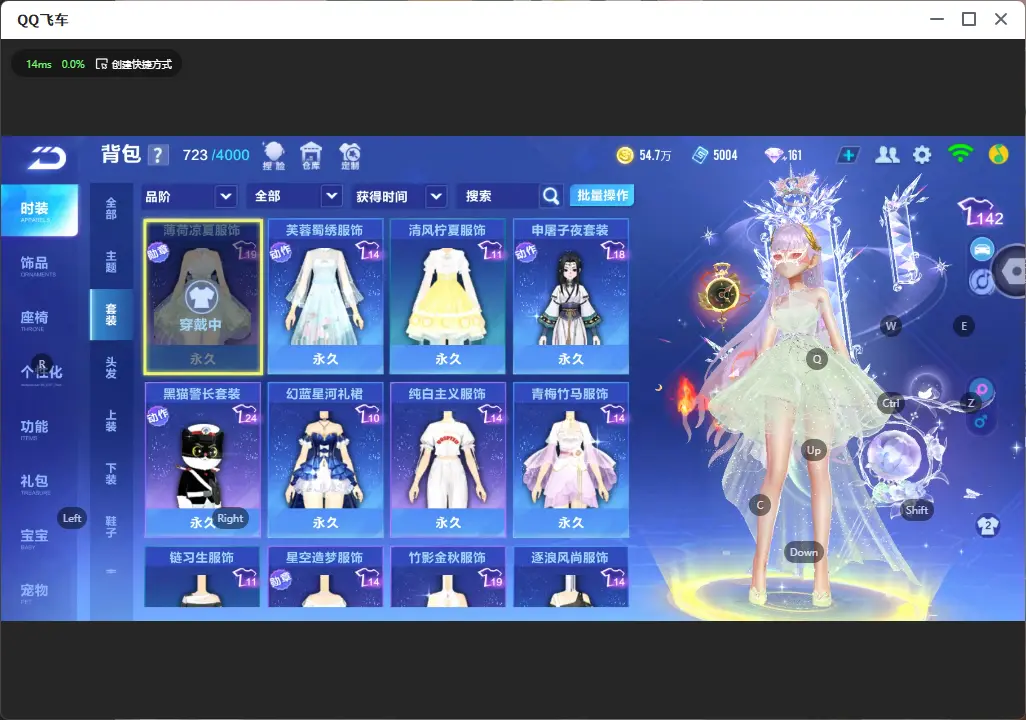
Task: Open the 时装 apparel tab
Action: (x=38, y=210)
